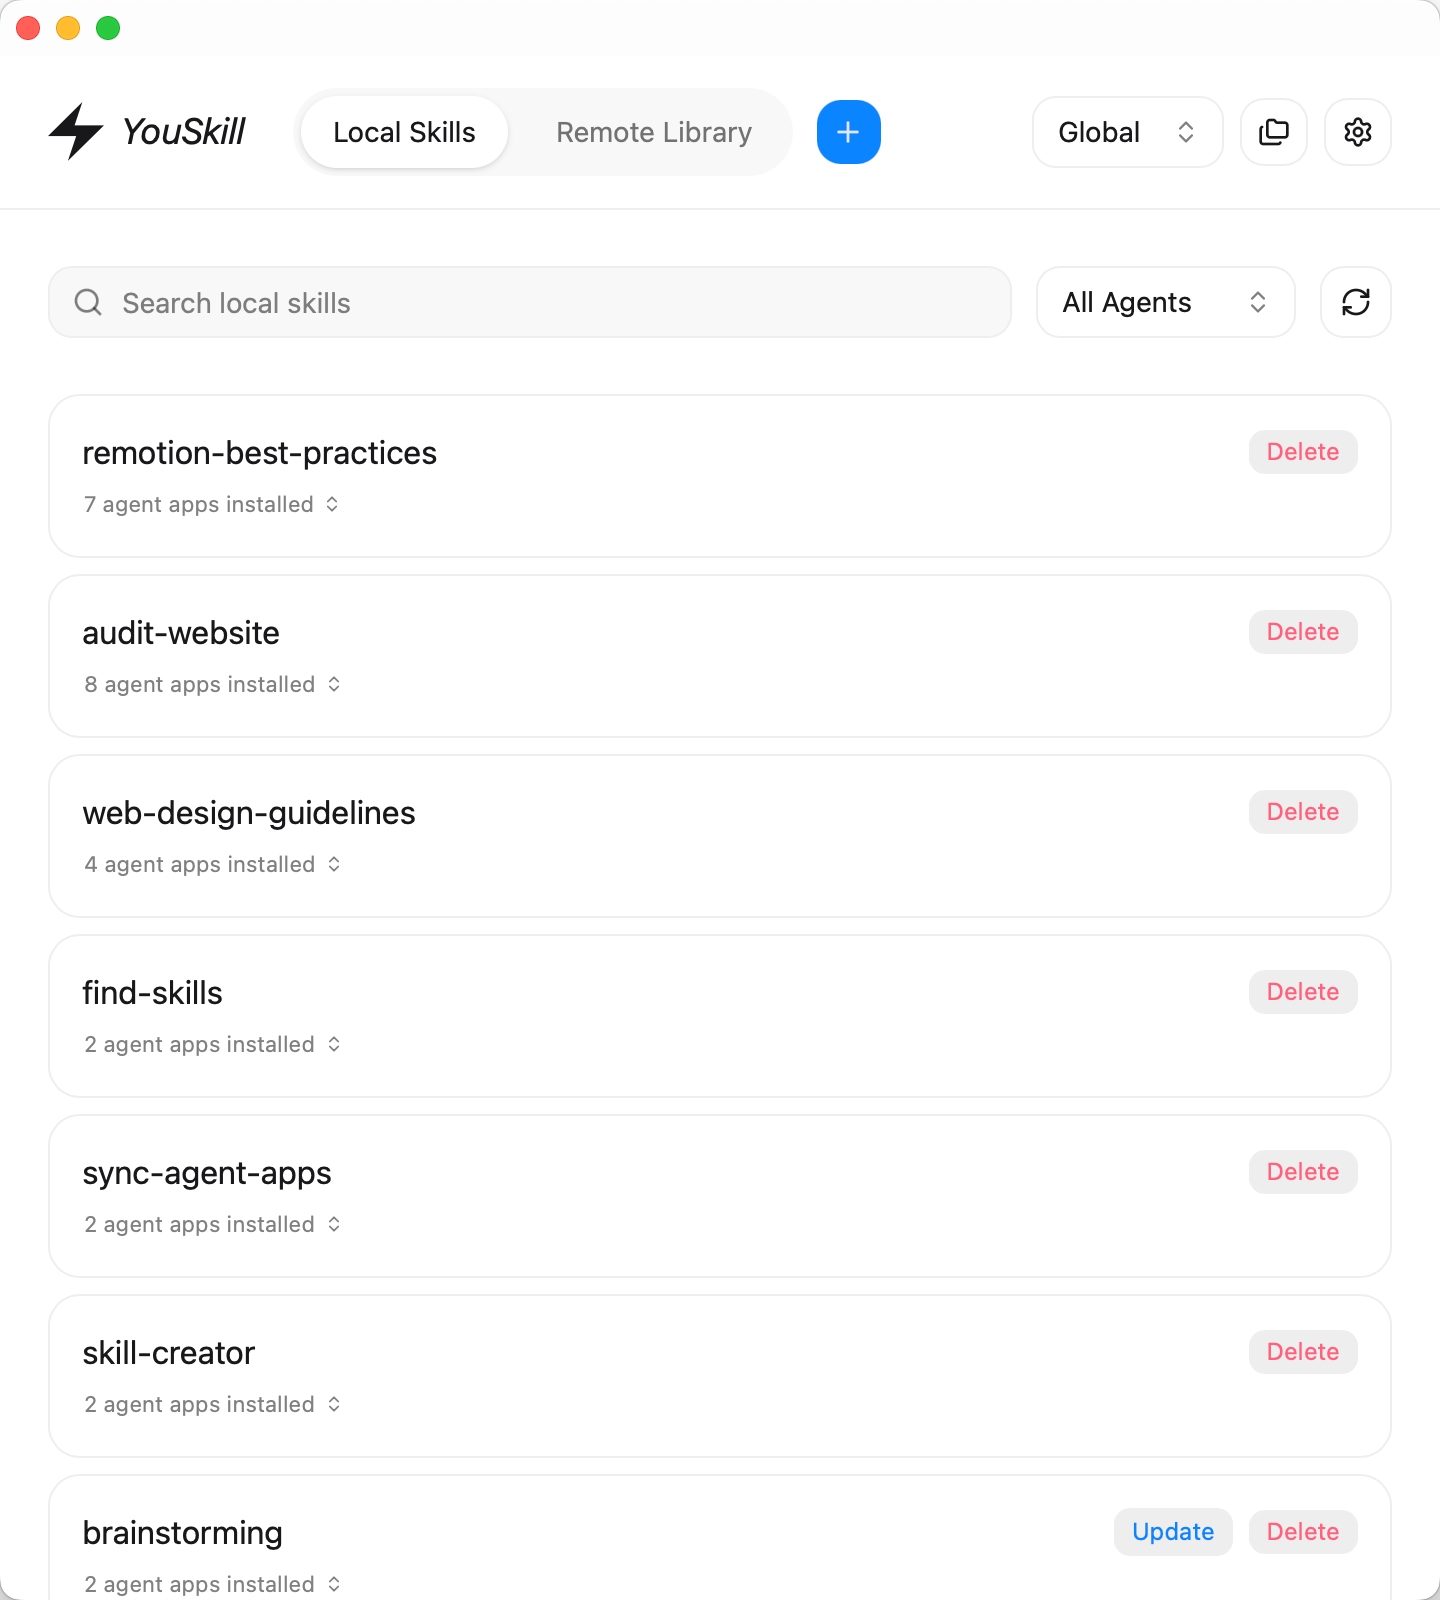Click the search magnifier icon

[x=88, y=302]
